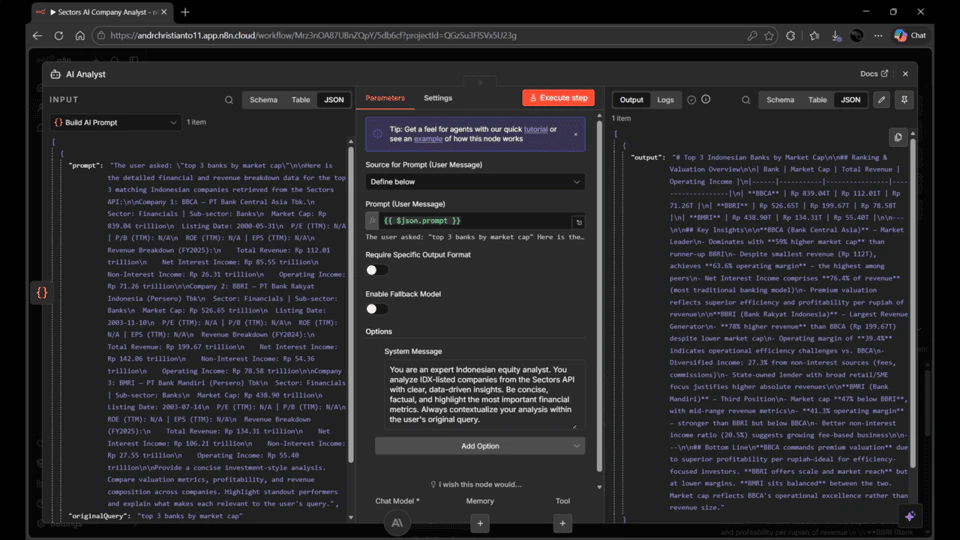This screenshot has width=960, height=540.
Task: Click input panel vertical scrollbar
Action: (351, 304)
